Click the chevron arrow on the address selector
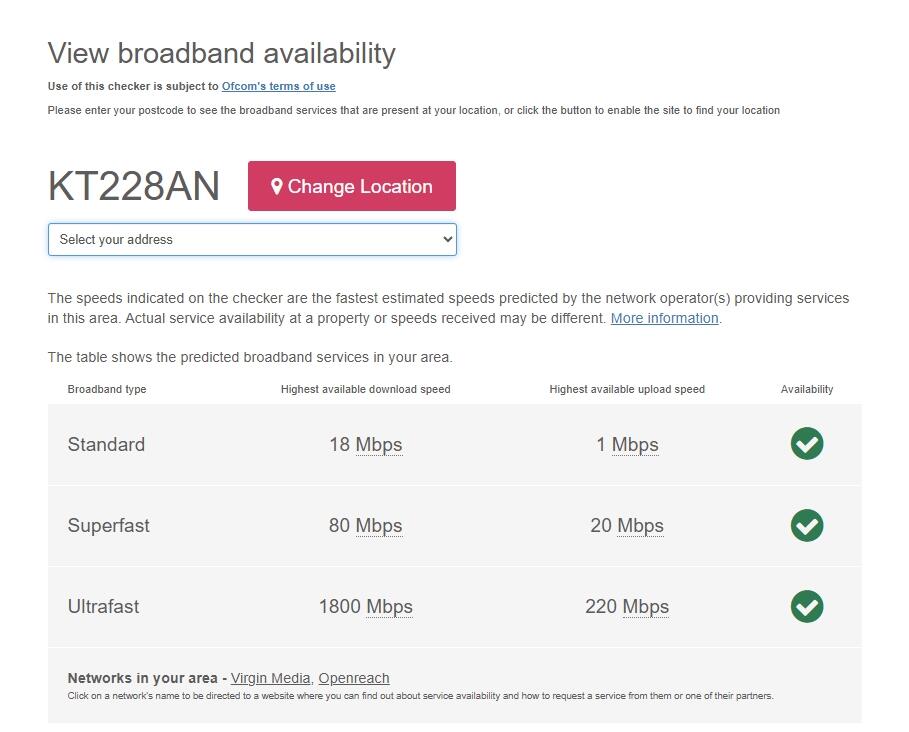This screenshot has height=732, width=909. [447, 239]
